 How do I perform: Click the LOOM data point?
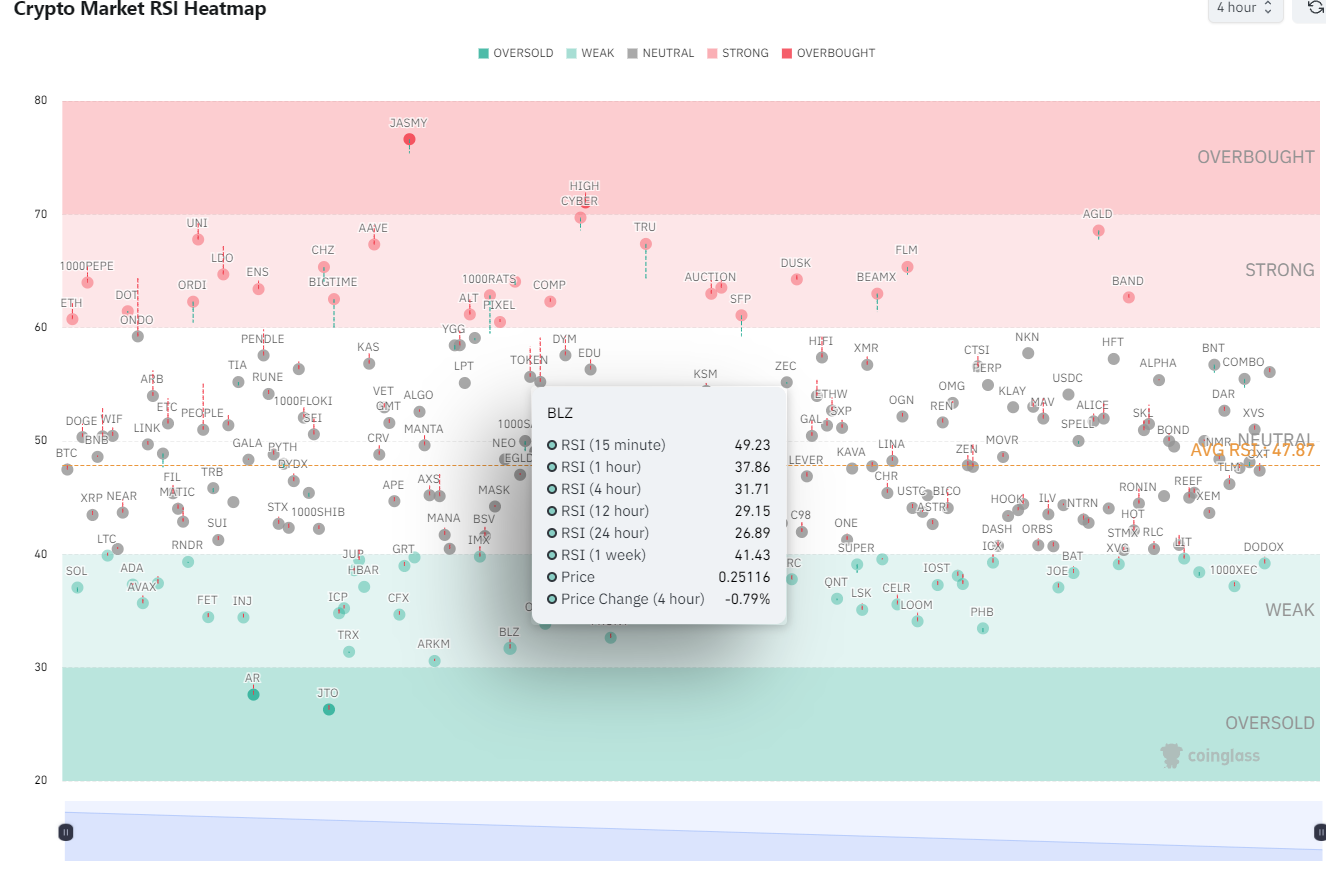917,621
